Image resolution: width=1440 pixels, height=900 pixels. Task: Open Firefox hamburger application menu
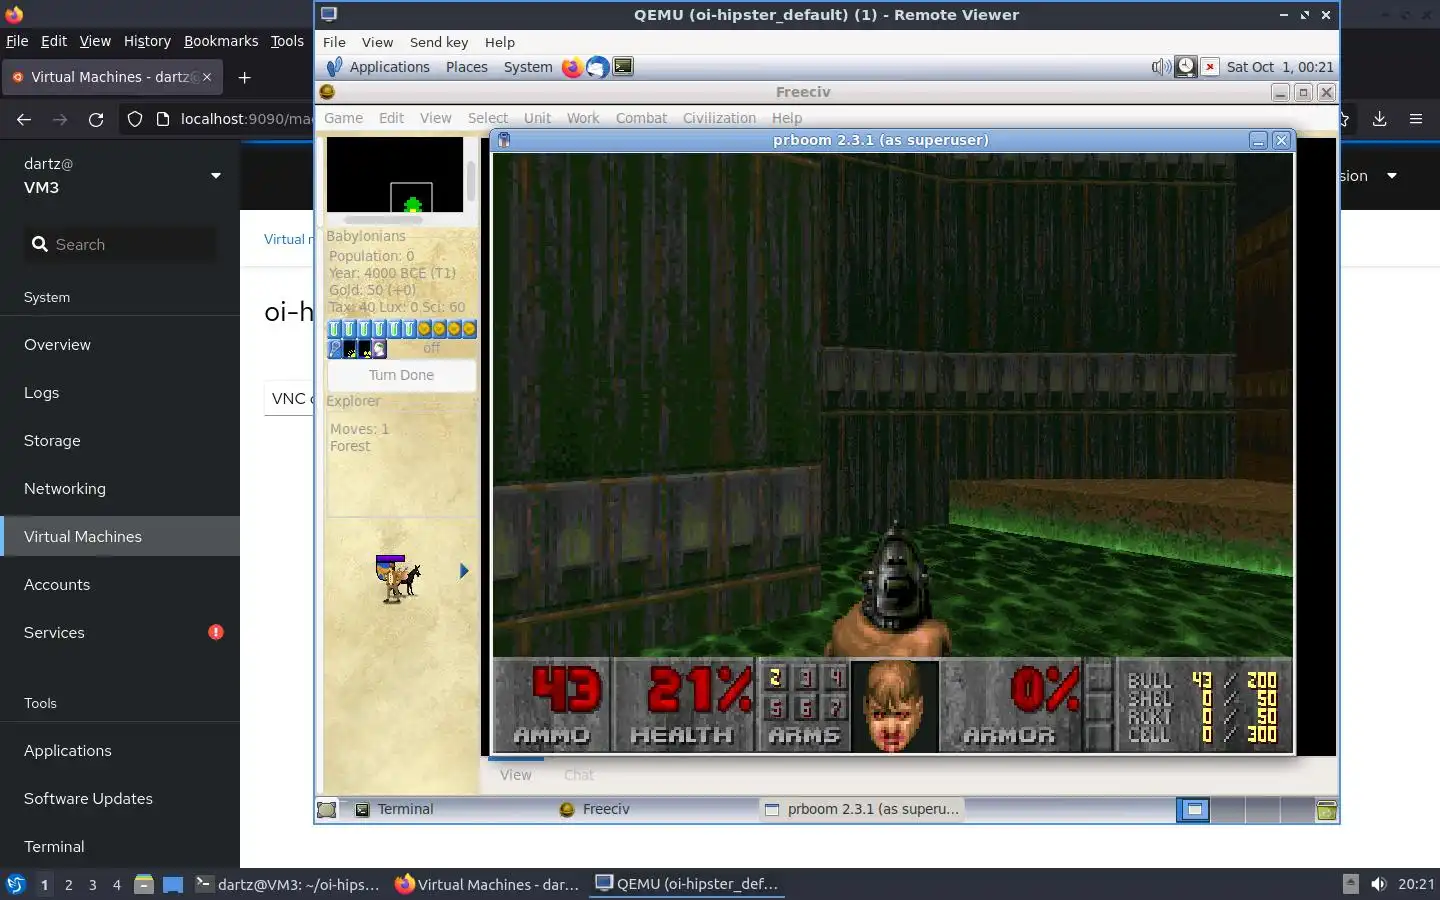point(1415,119)
